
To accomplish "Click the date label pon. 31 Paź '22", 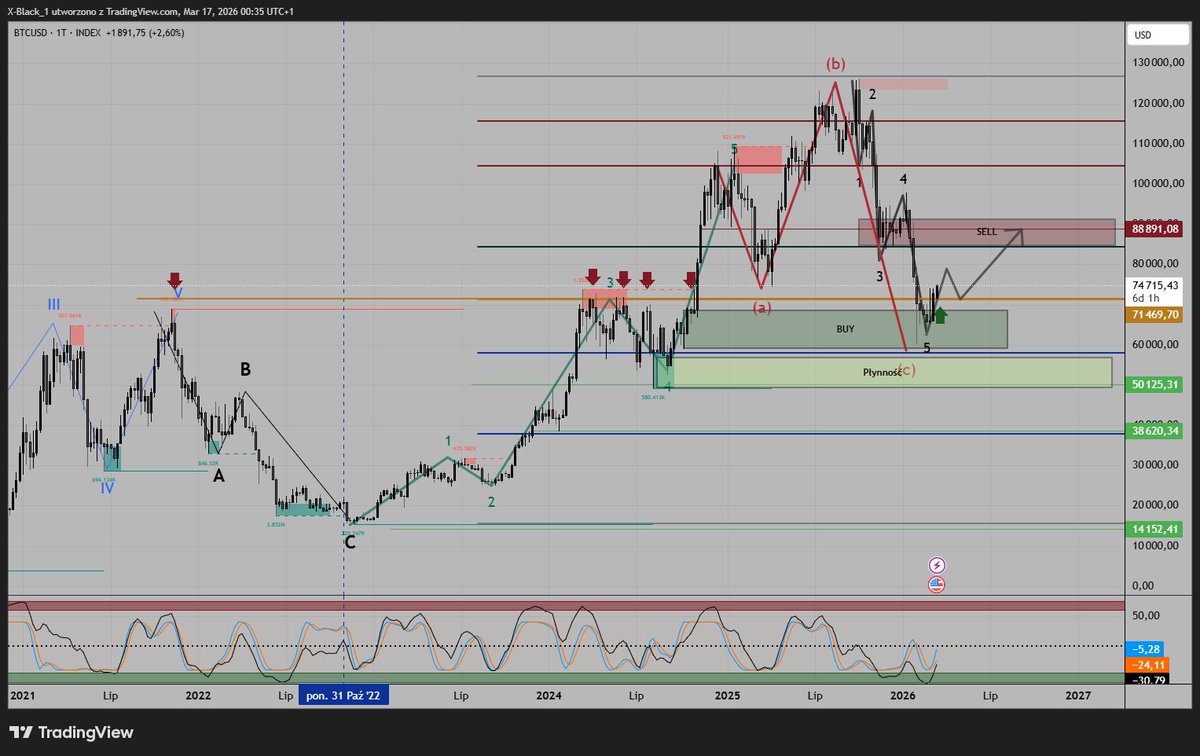I will tap(343, 696).
